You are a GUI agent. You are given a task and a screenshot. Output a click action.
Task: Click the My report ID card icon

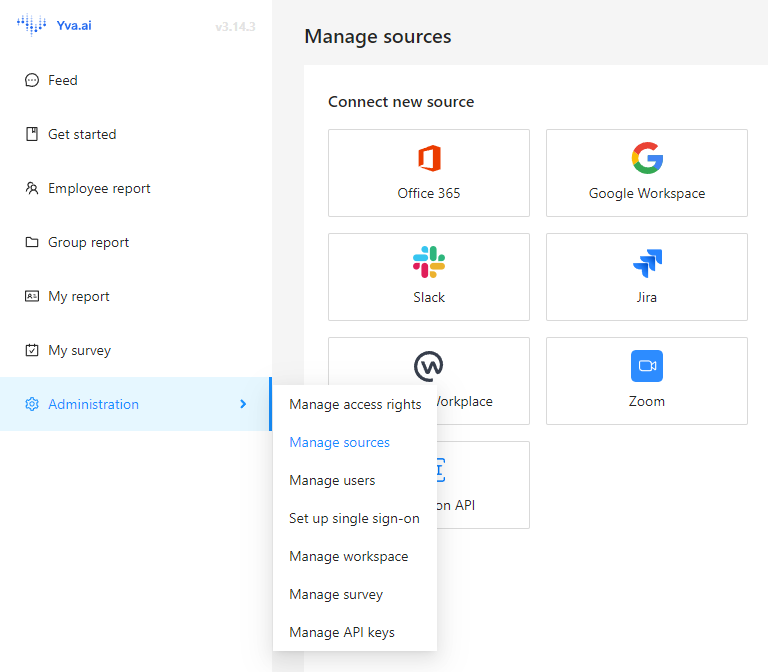32,296
